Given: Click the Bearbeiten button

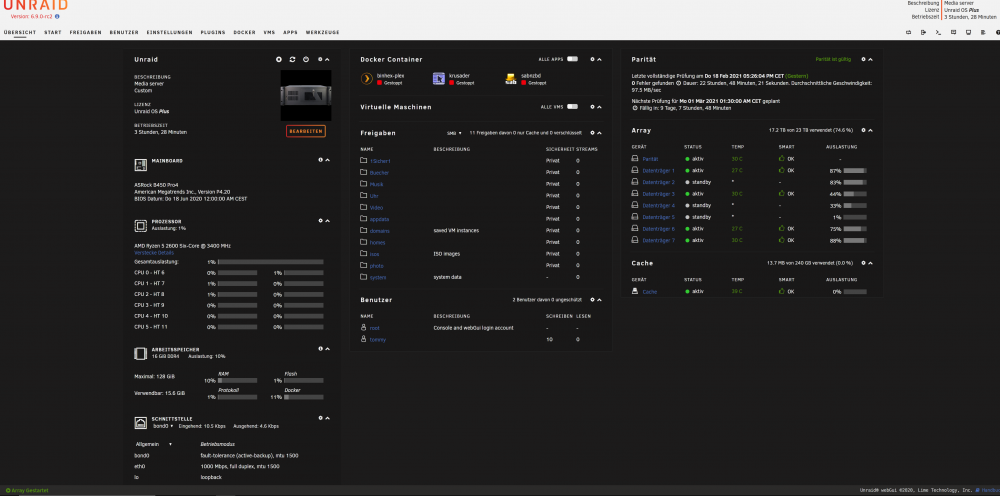Looking at the screenshot, I should [307, 131].
